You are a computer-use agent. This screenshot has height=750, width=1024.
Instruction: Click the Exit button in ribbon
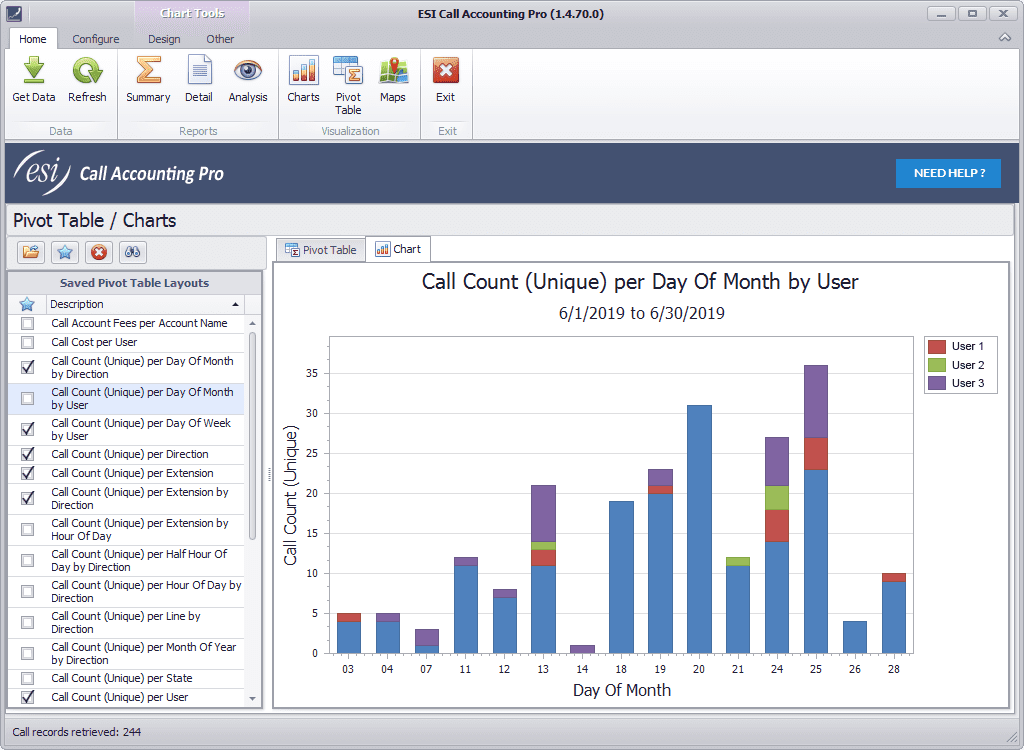tap(446, 80)
